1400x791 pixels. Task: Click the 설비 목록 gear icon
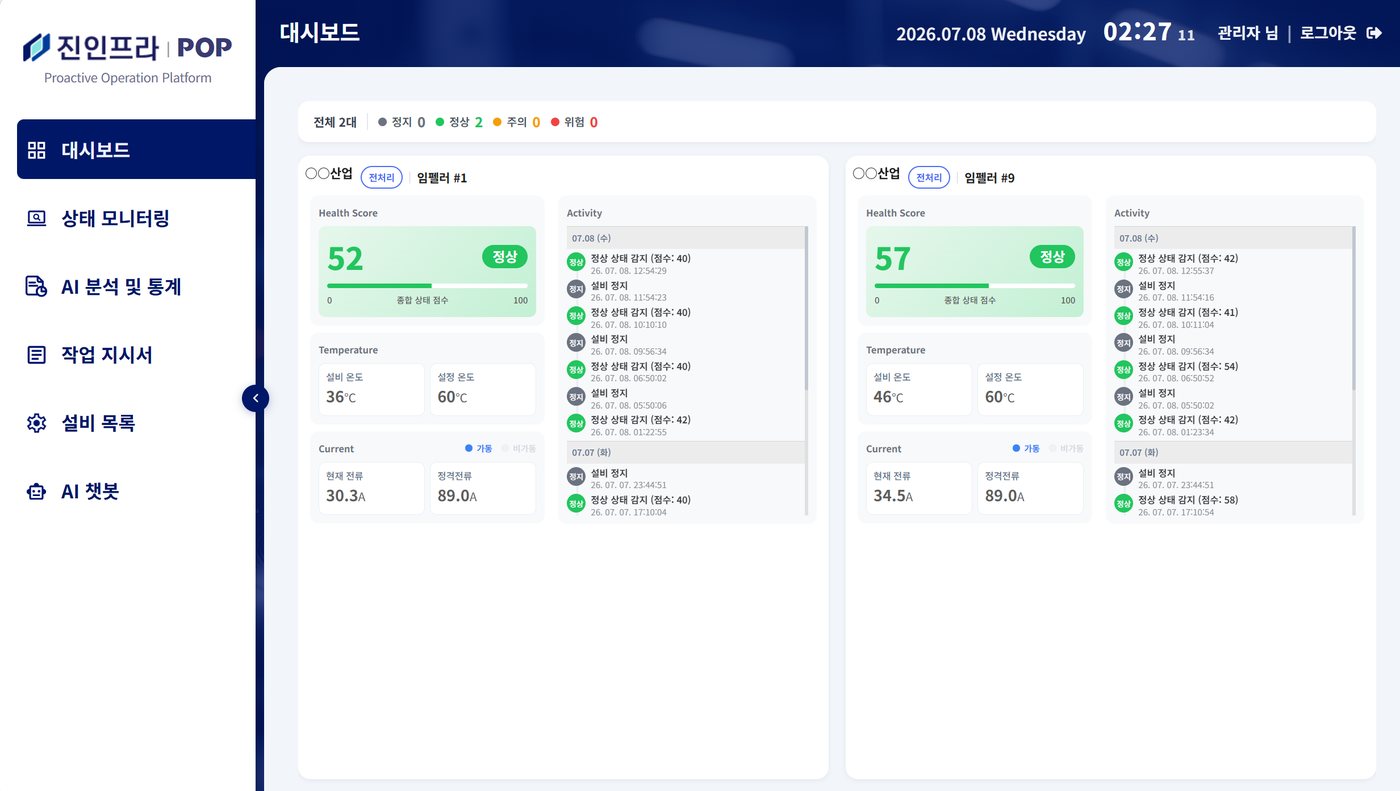pyautogui.click(x=37, y=423)
